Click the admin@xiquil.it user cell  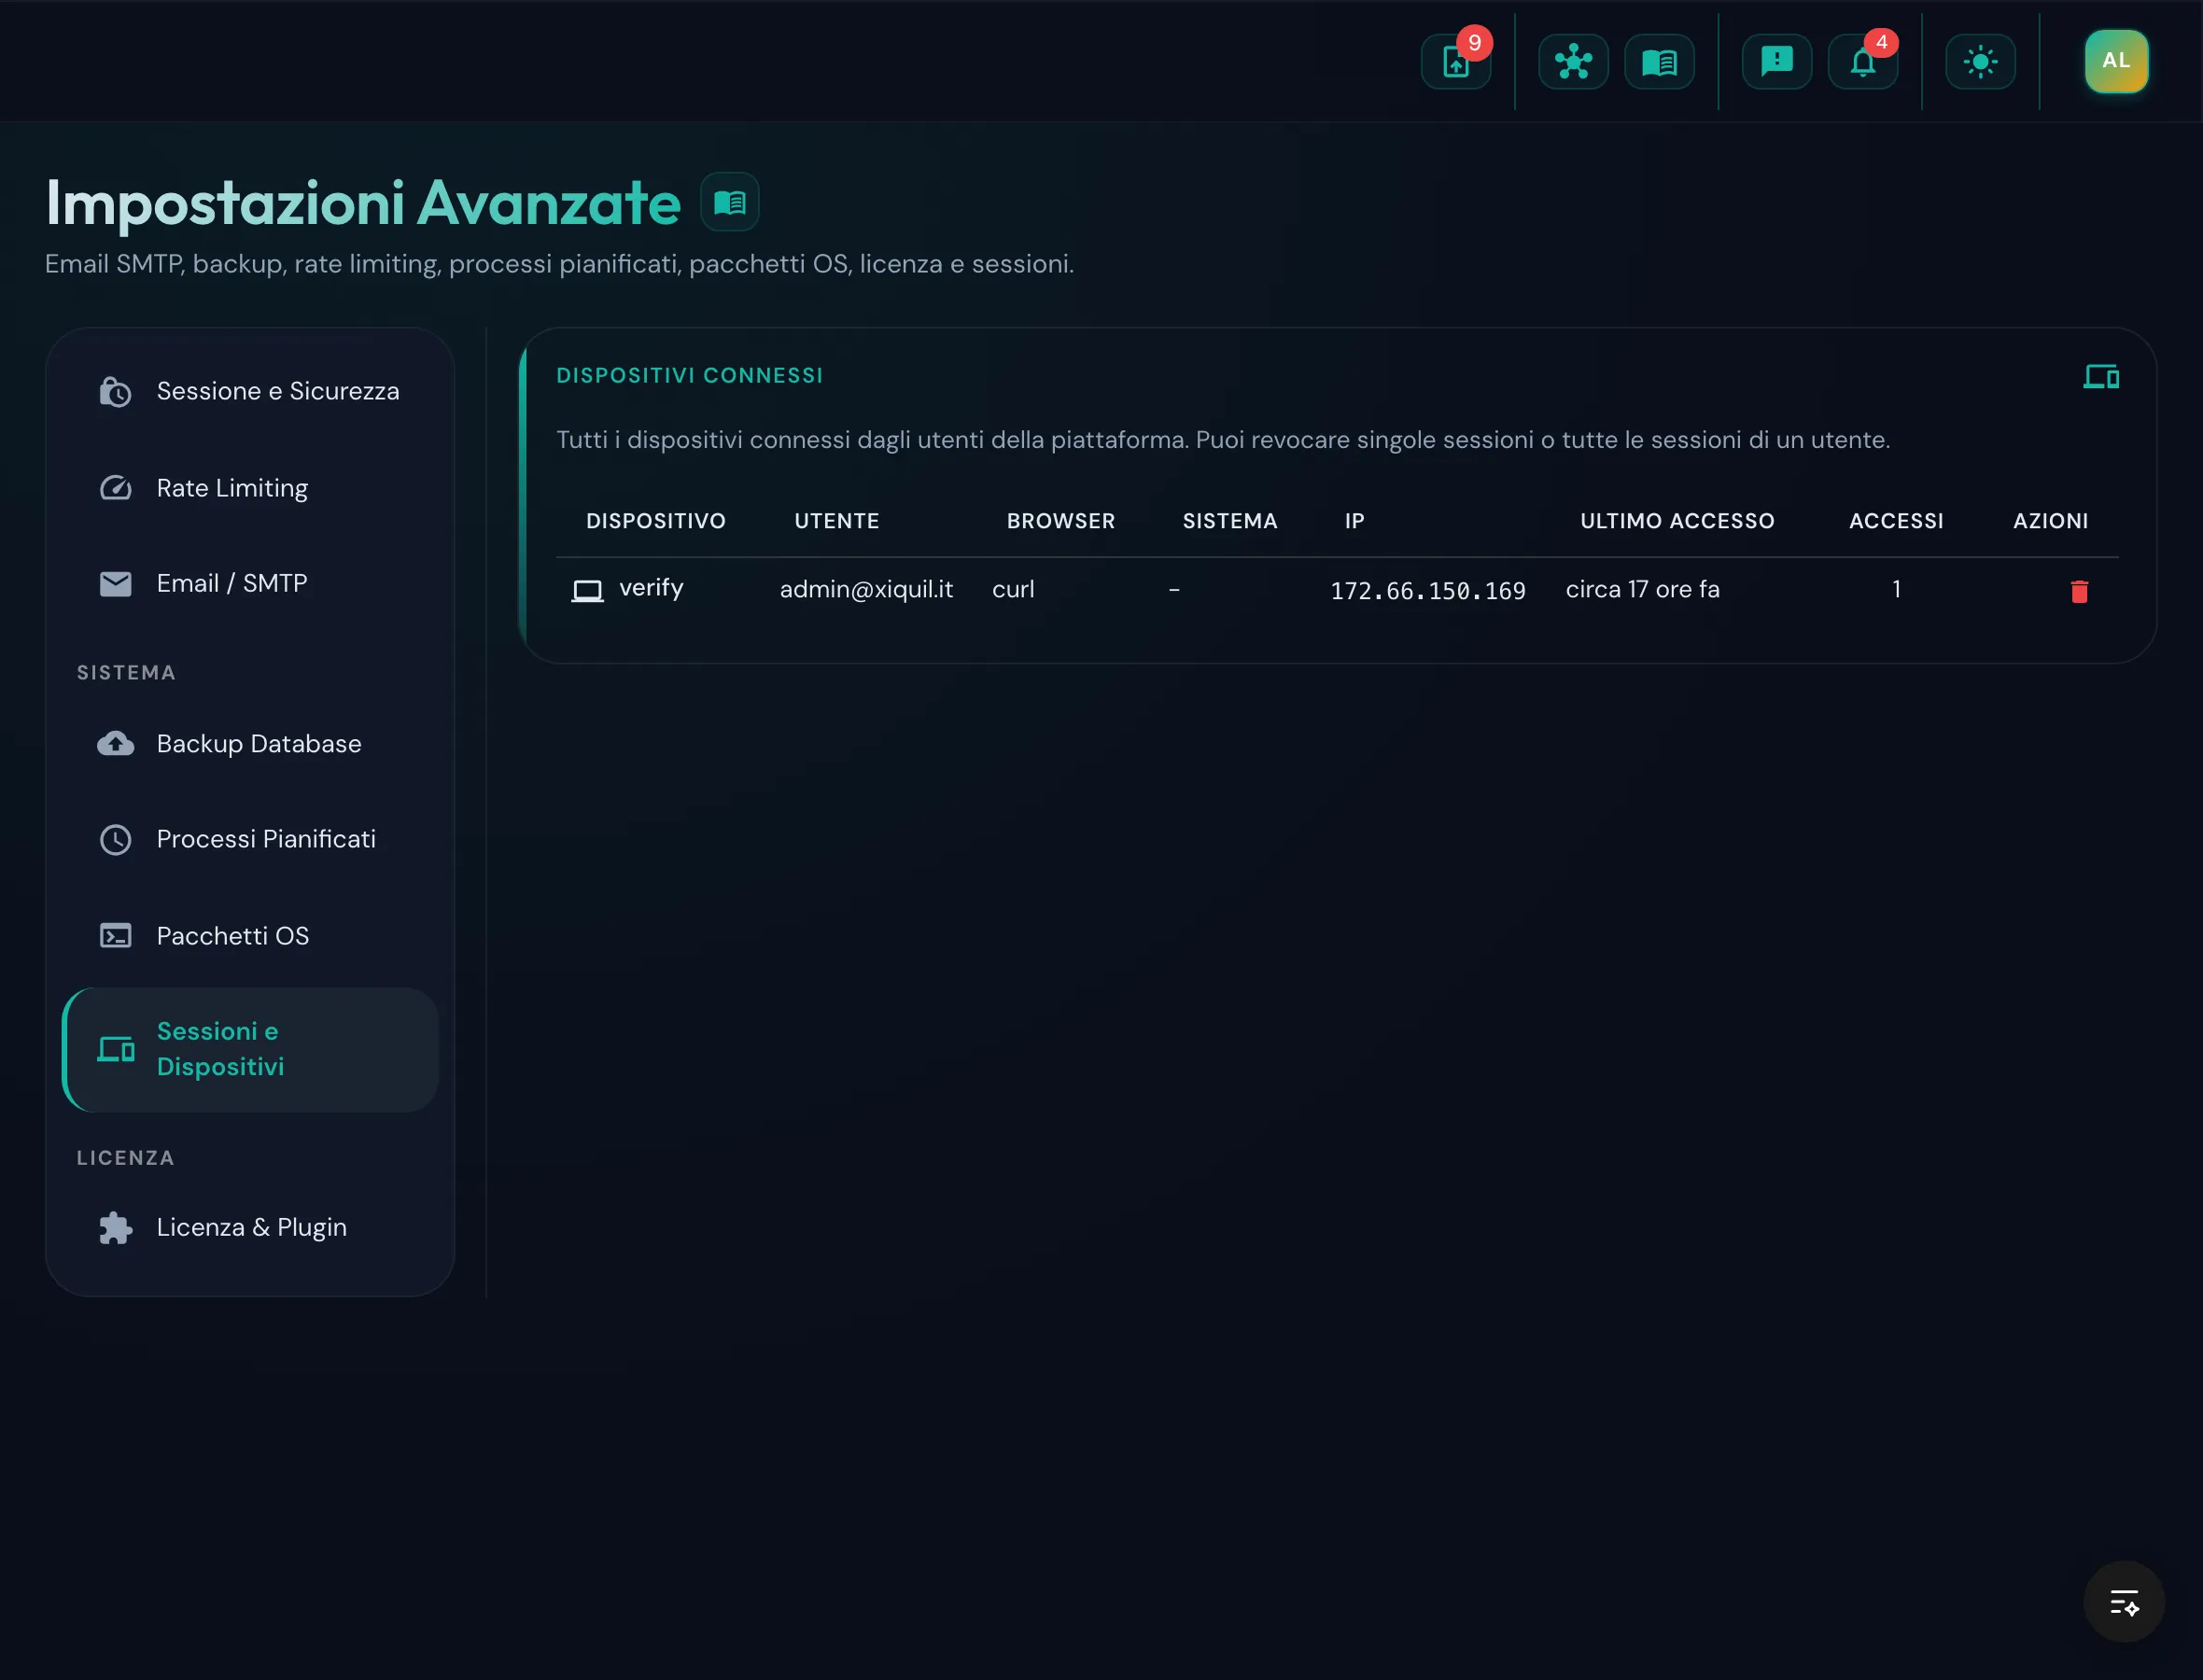click(866, 589)
